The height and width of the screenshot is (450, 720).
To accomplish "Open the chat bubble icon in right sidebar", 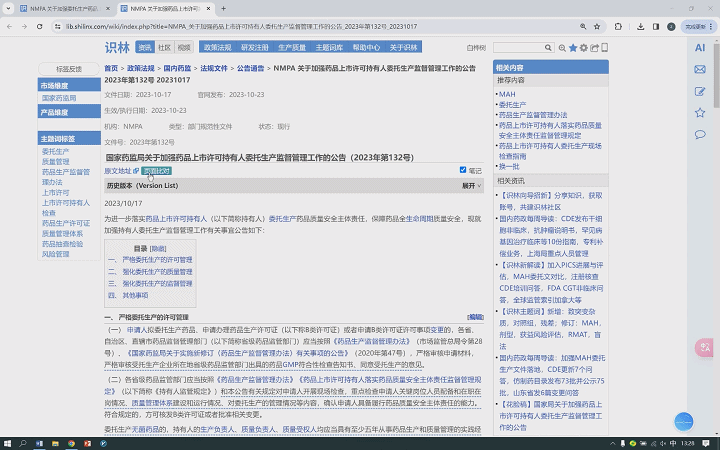I will pyautogui.click(x=700, y=134).
